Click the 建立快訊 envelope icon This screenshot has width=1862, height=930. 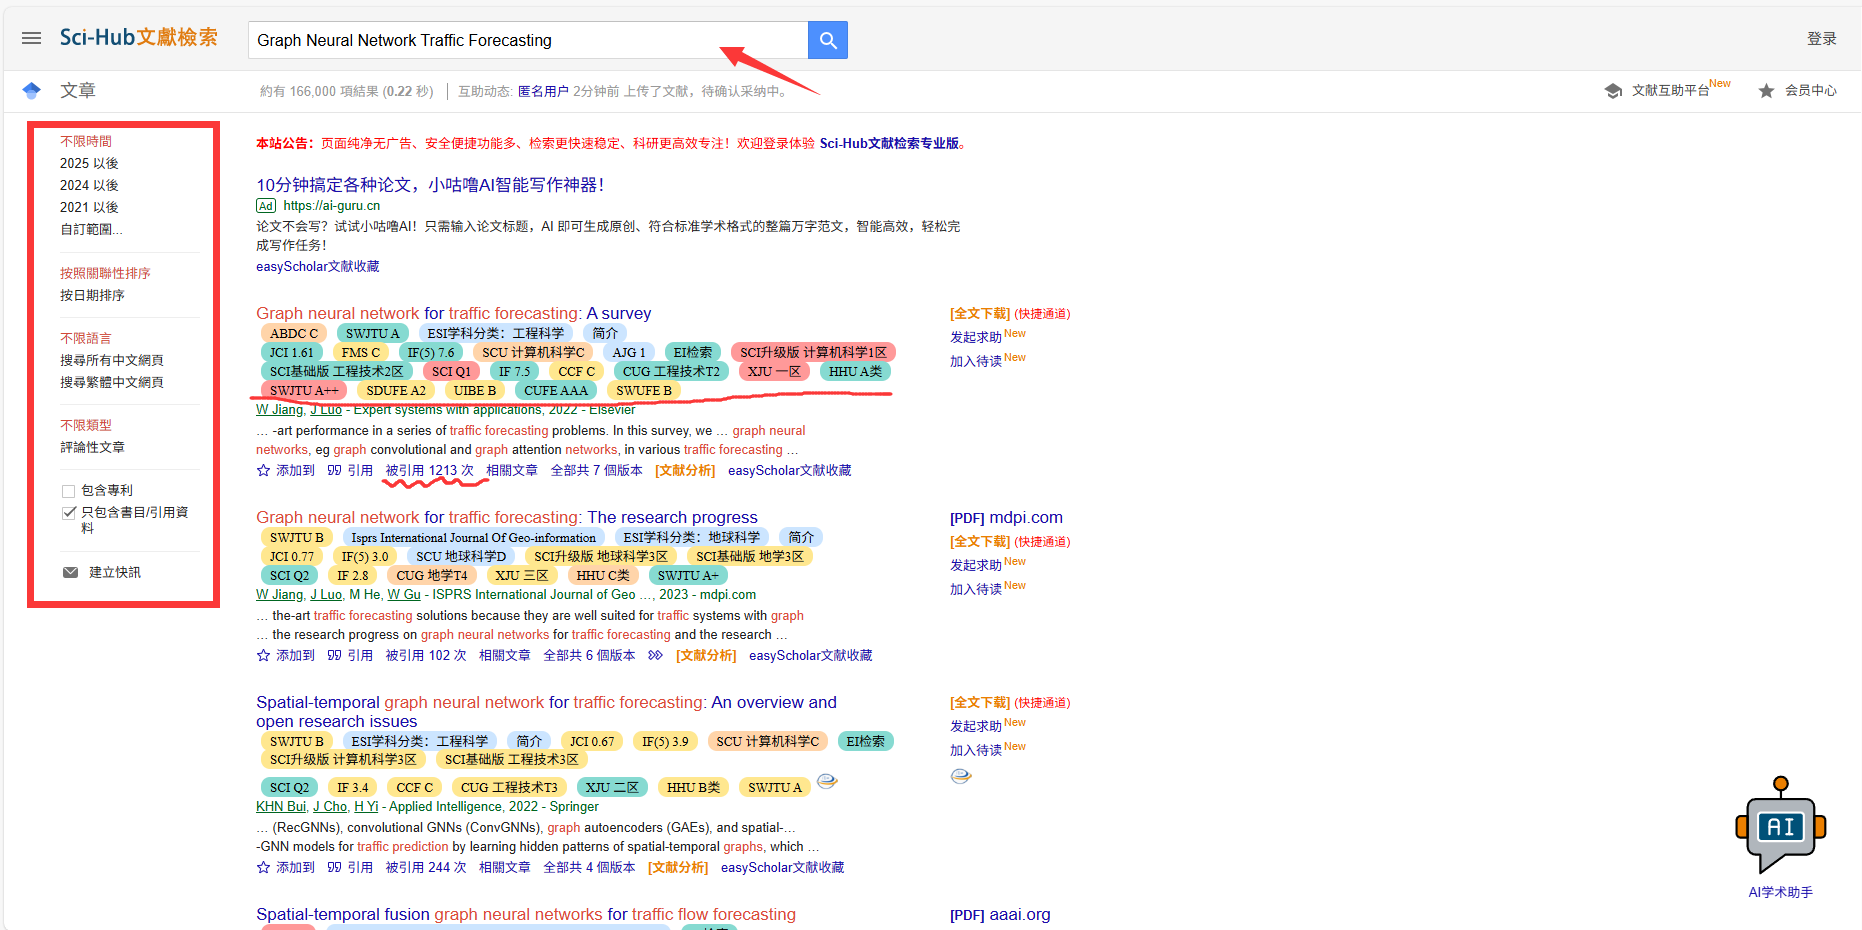[x=70, y=572]
